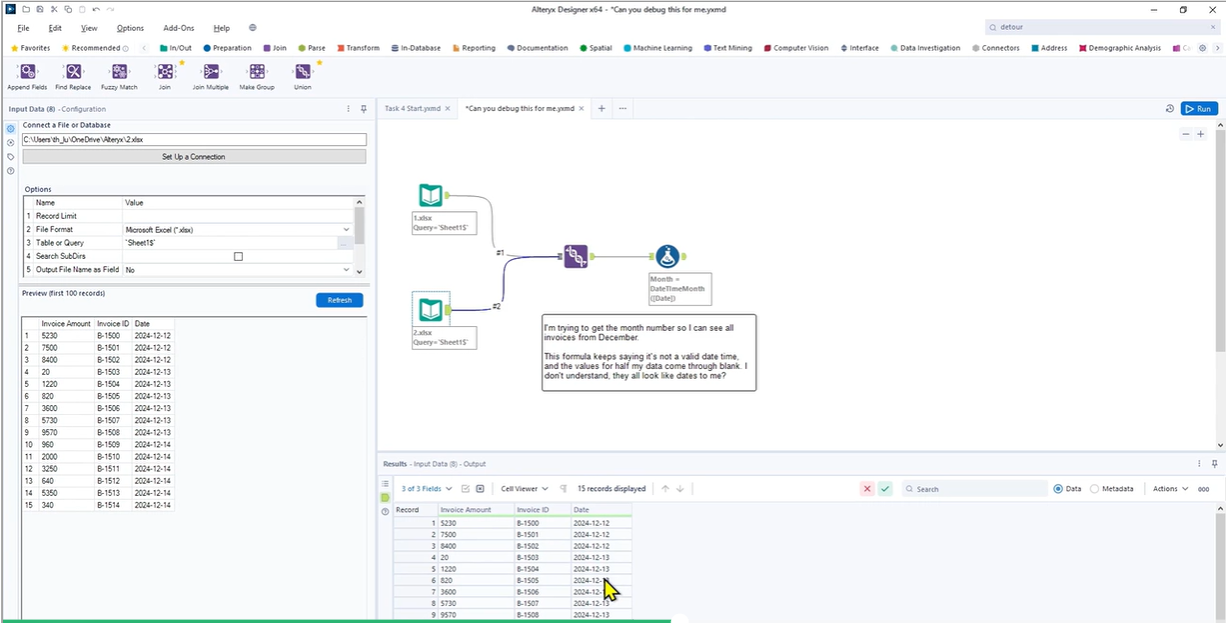Click Set Up a Connection button
Viewport: 1226px width, 623px height.
(x=194, y=157)
